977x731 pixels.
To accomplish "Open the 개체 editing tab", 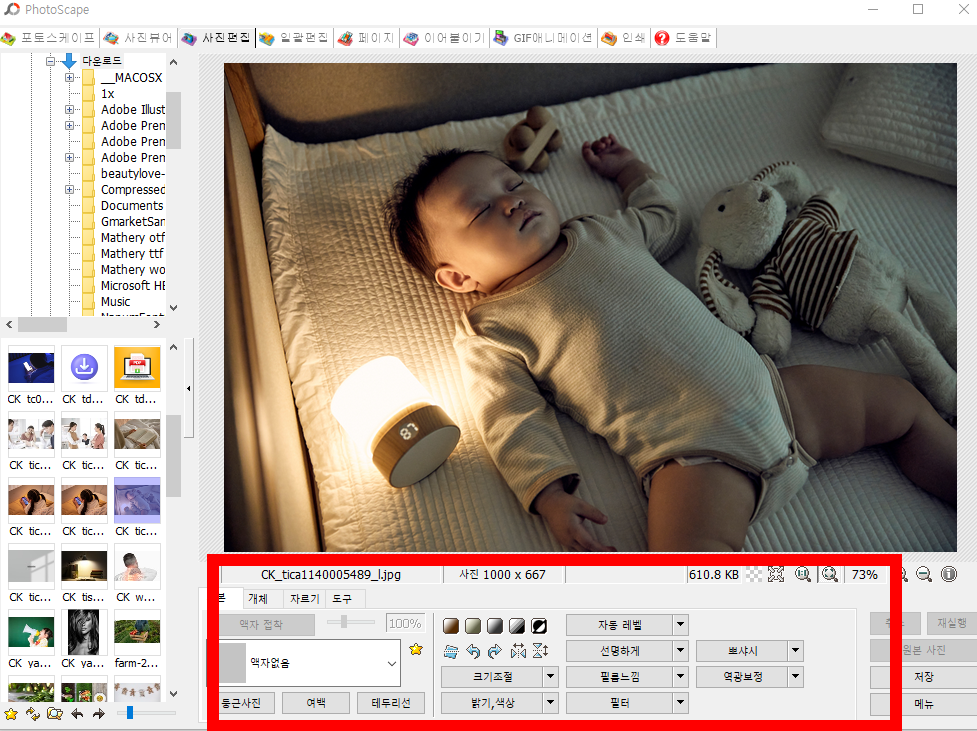I will (258, 599).
